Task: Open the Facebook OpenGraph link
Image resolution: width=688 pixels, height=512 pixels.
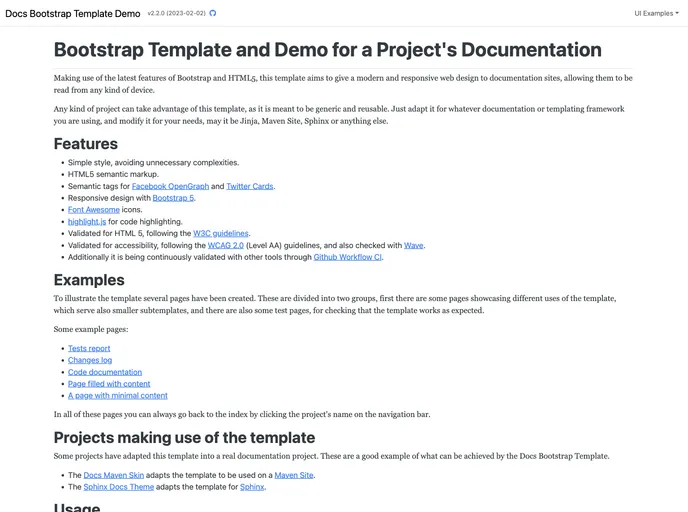Action: [x=170, y=186]
